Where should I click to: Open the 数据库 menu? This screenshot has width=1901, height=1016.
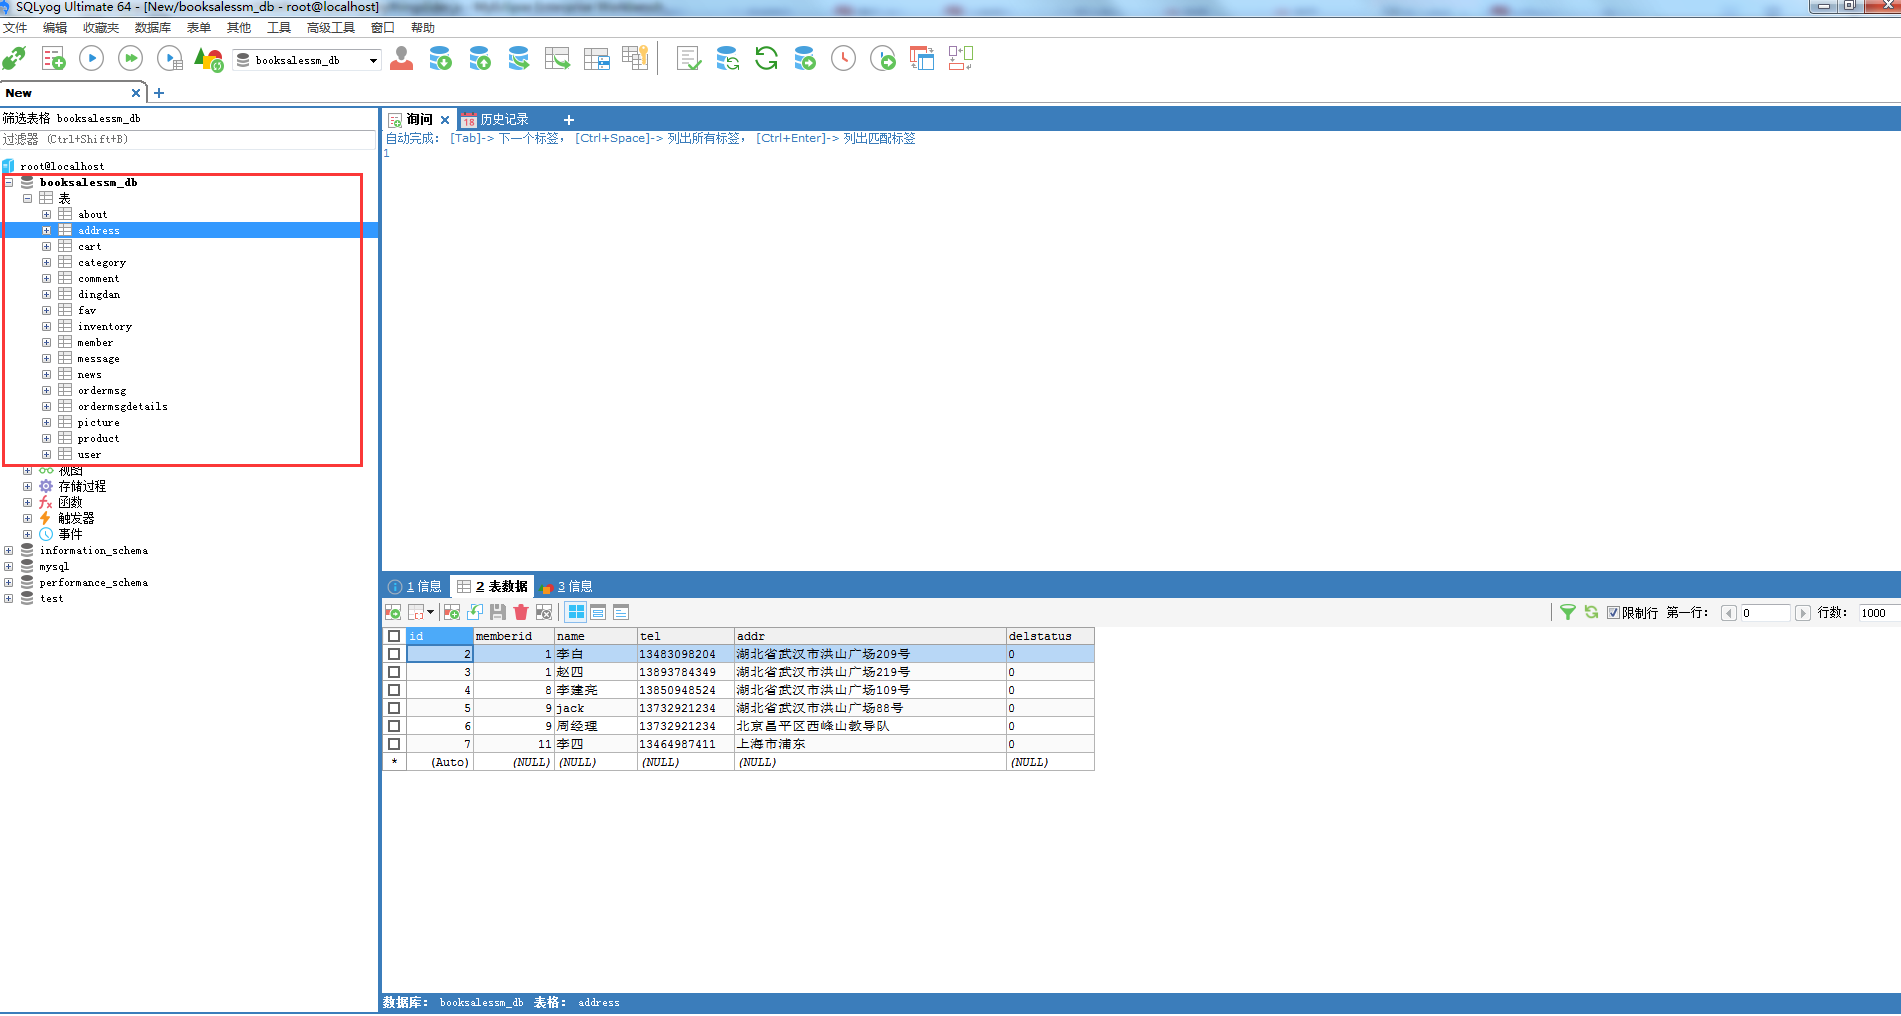tap(152, 28)
